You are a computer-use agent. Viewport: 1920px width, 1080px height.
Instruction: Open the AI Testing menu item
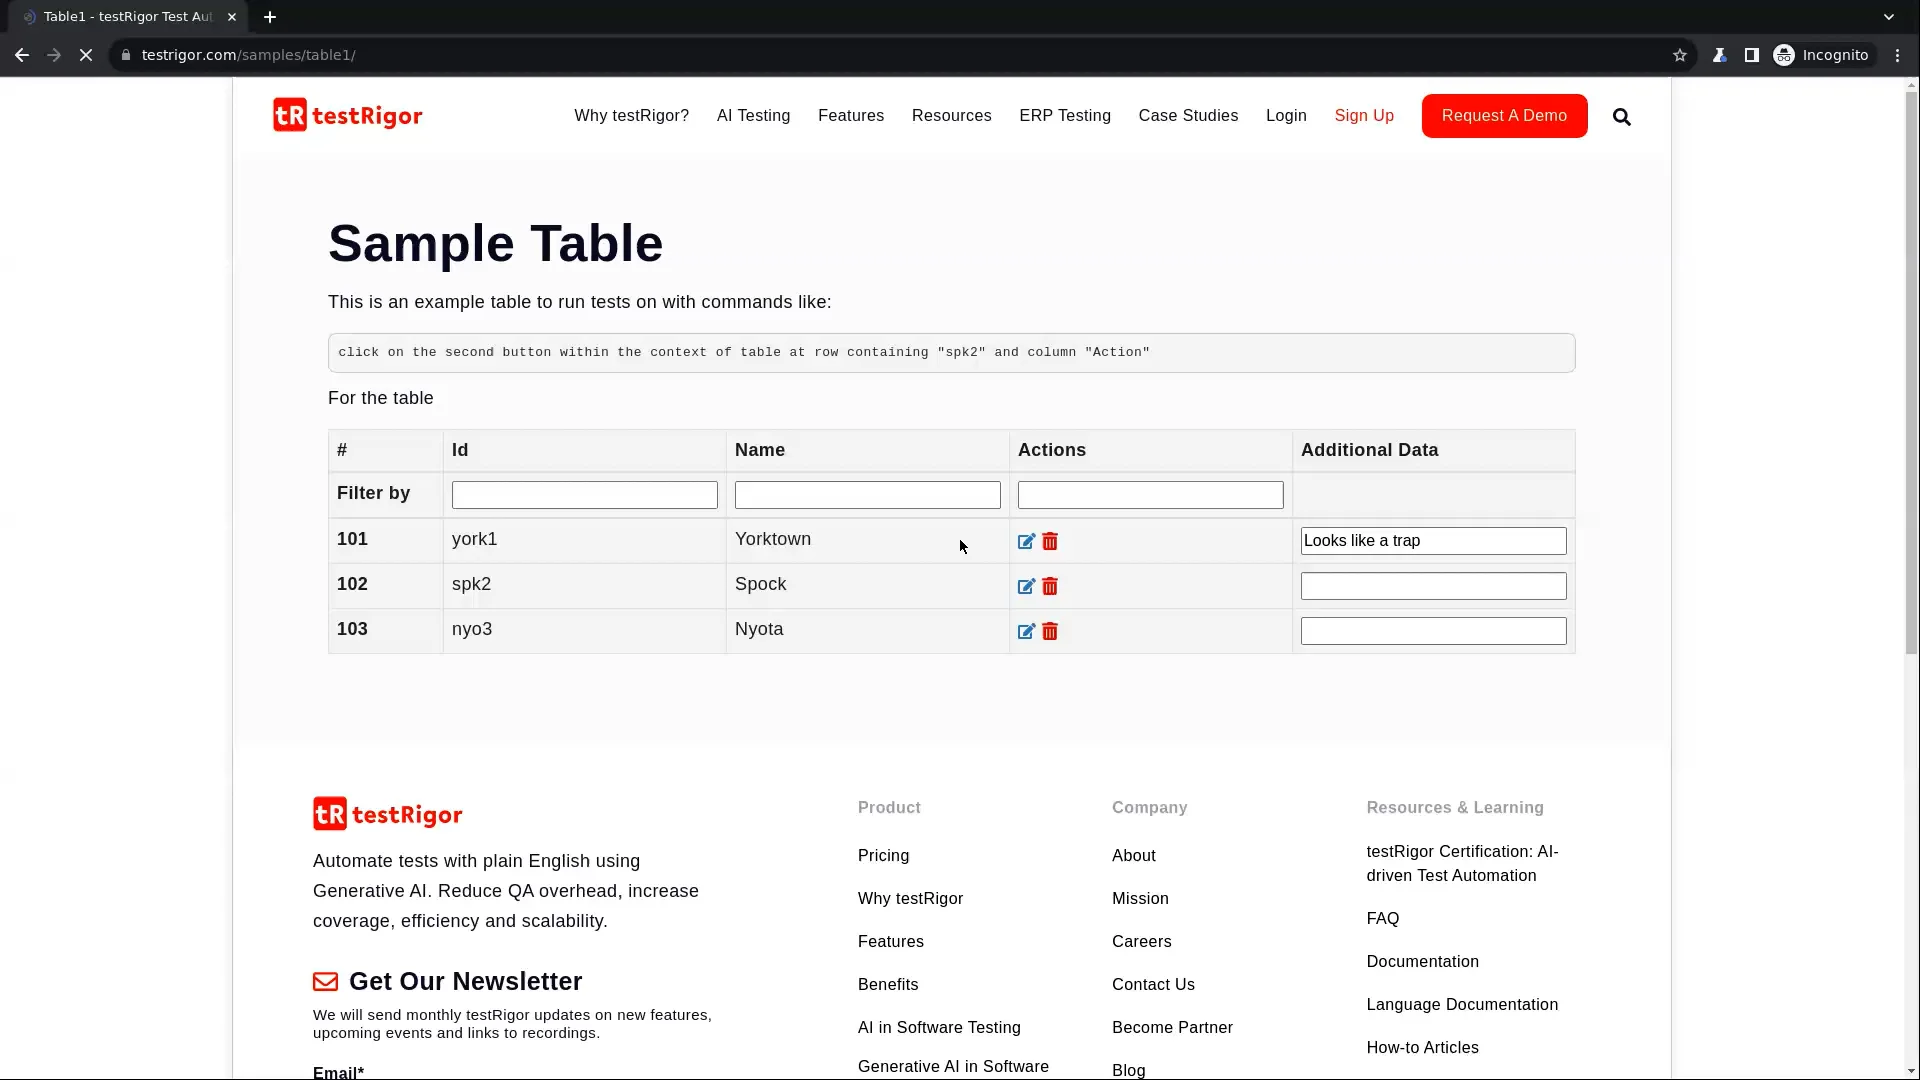752,116
